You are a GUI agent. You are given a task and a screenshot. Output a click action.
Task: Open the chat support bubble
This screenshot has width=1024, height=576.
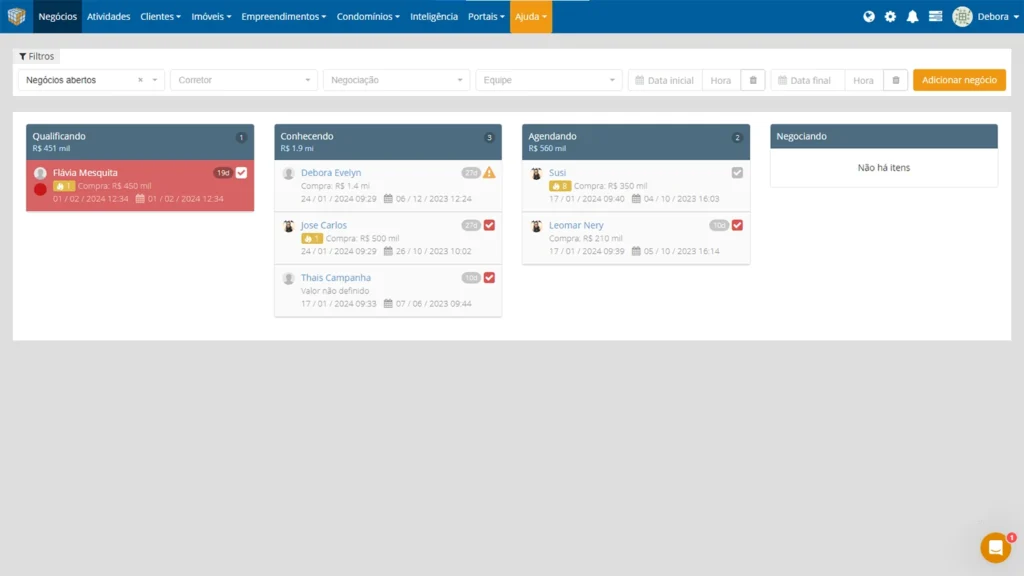click(995, 547)
